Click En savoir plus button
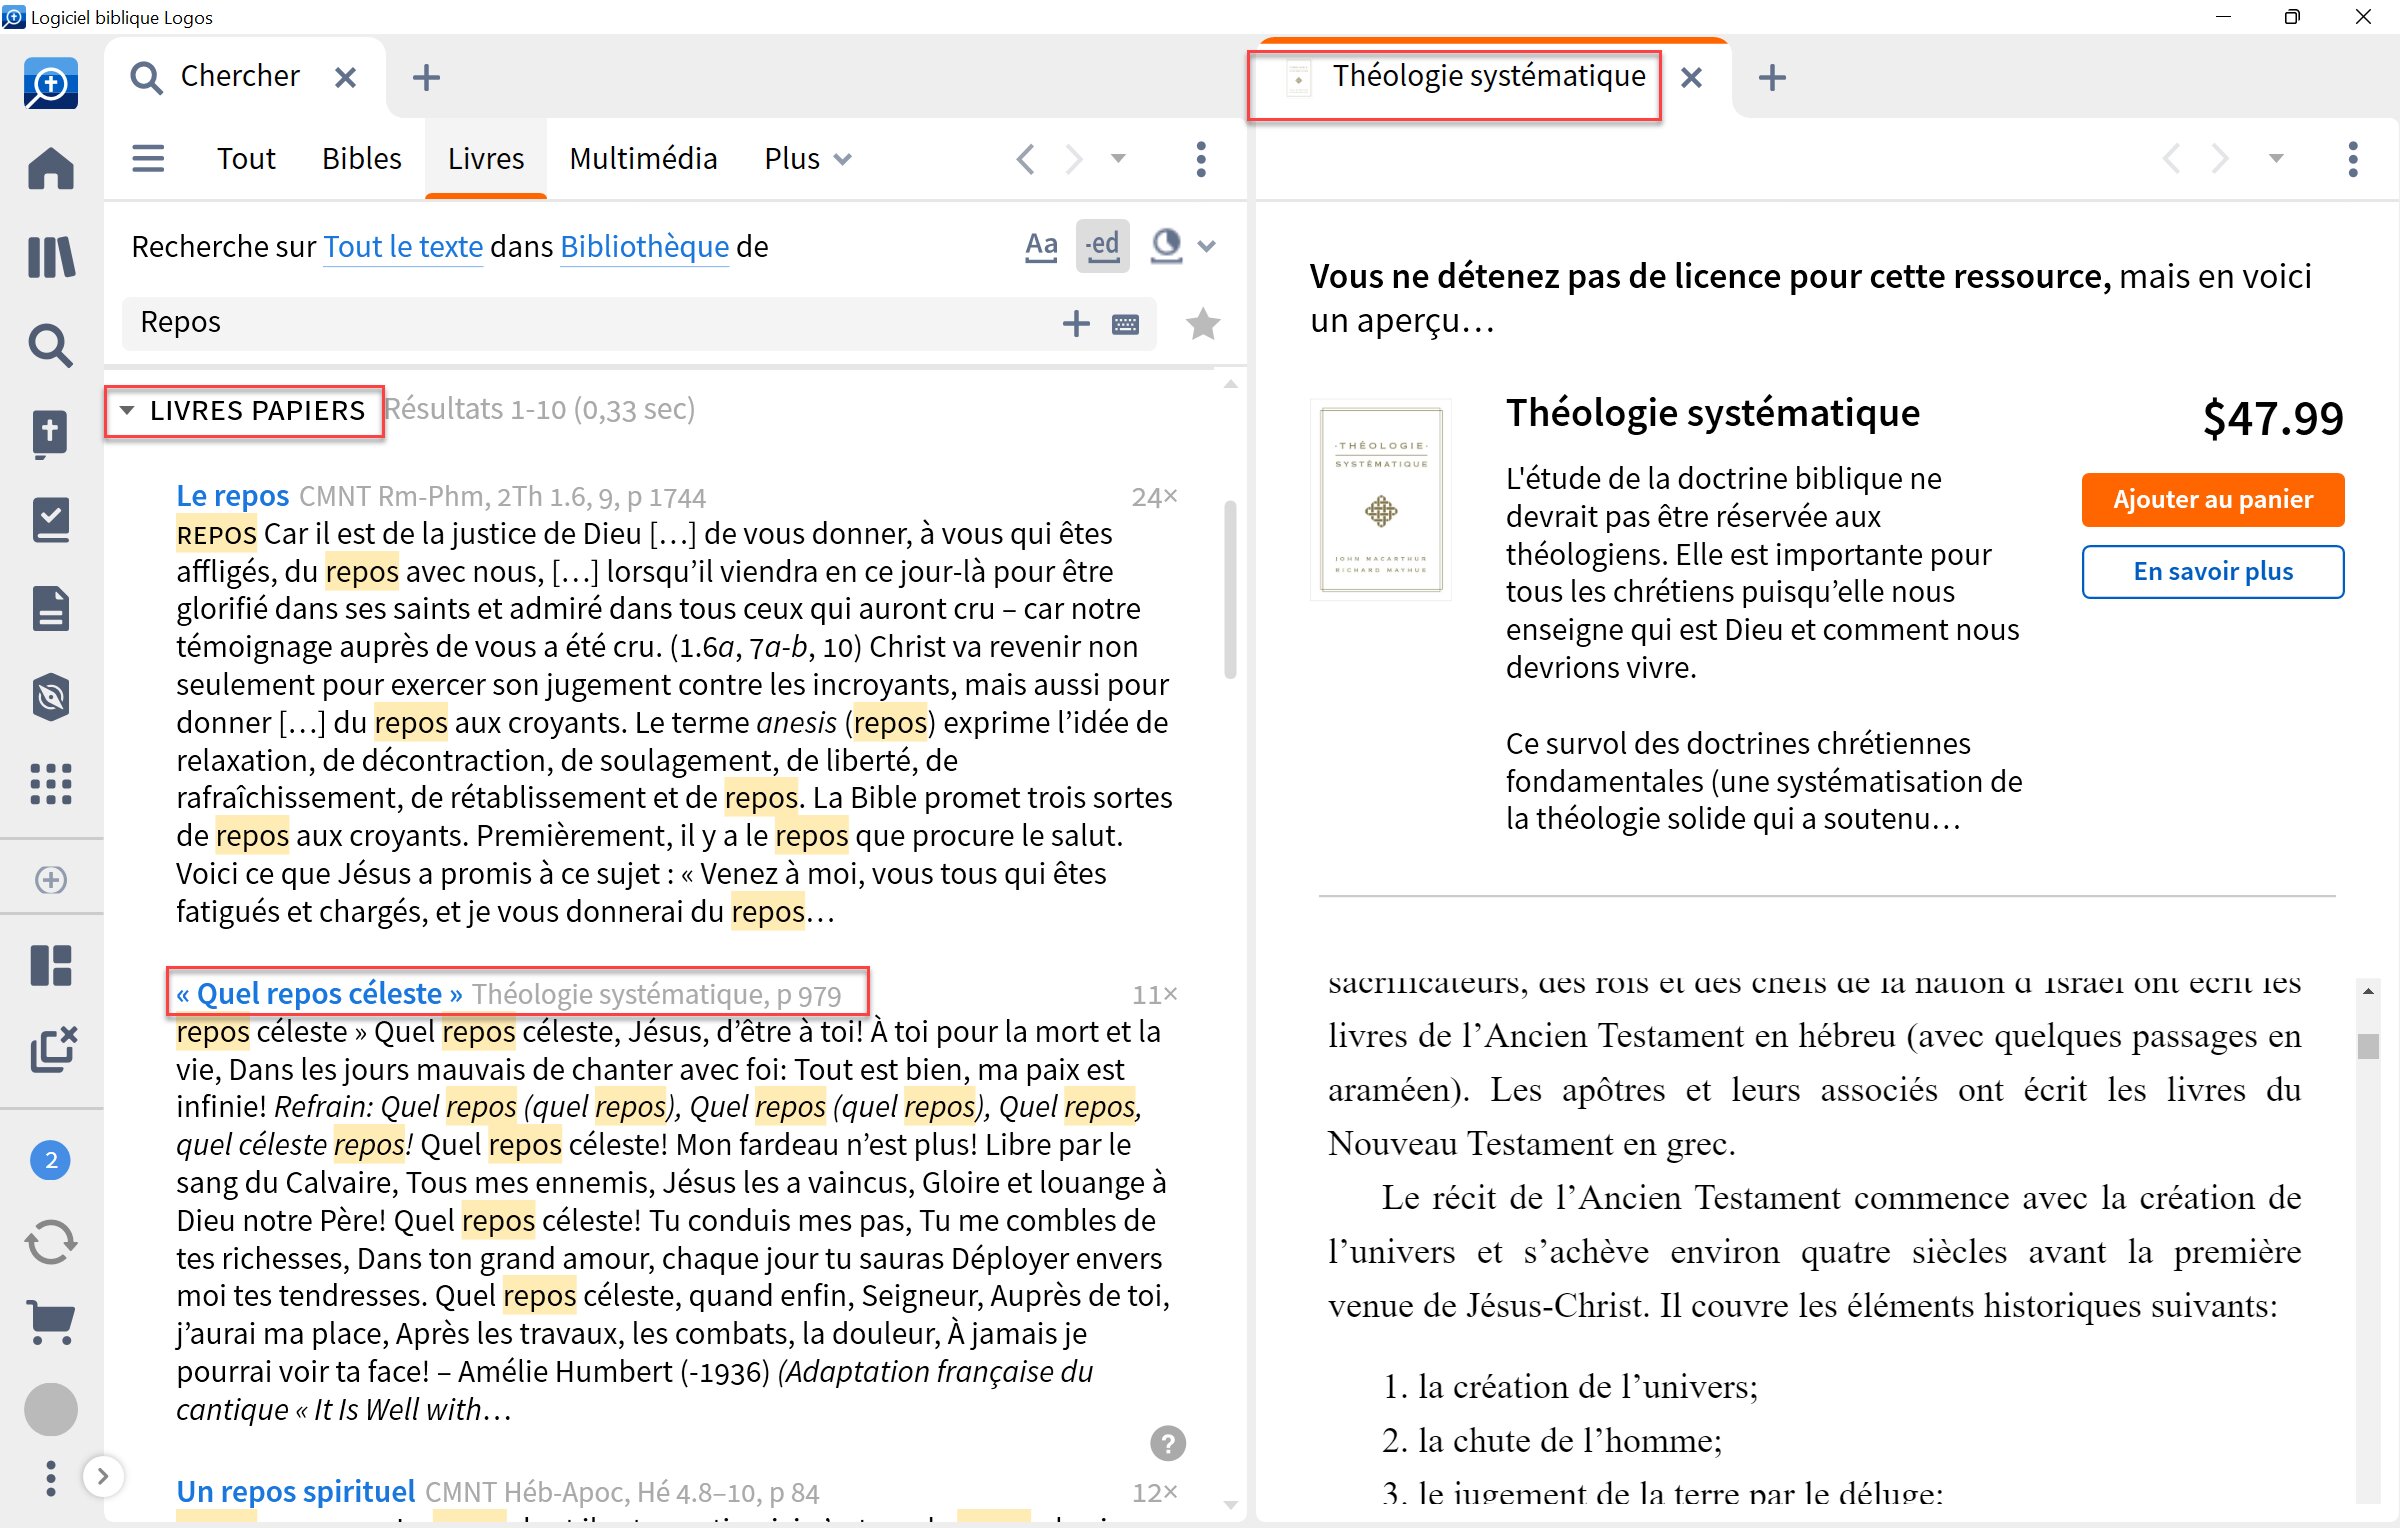This screenshot has height=1528, width=2400. point(2212,571)
